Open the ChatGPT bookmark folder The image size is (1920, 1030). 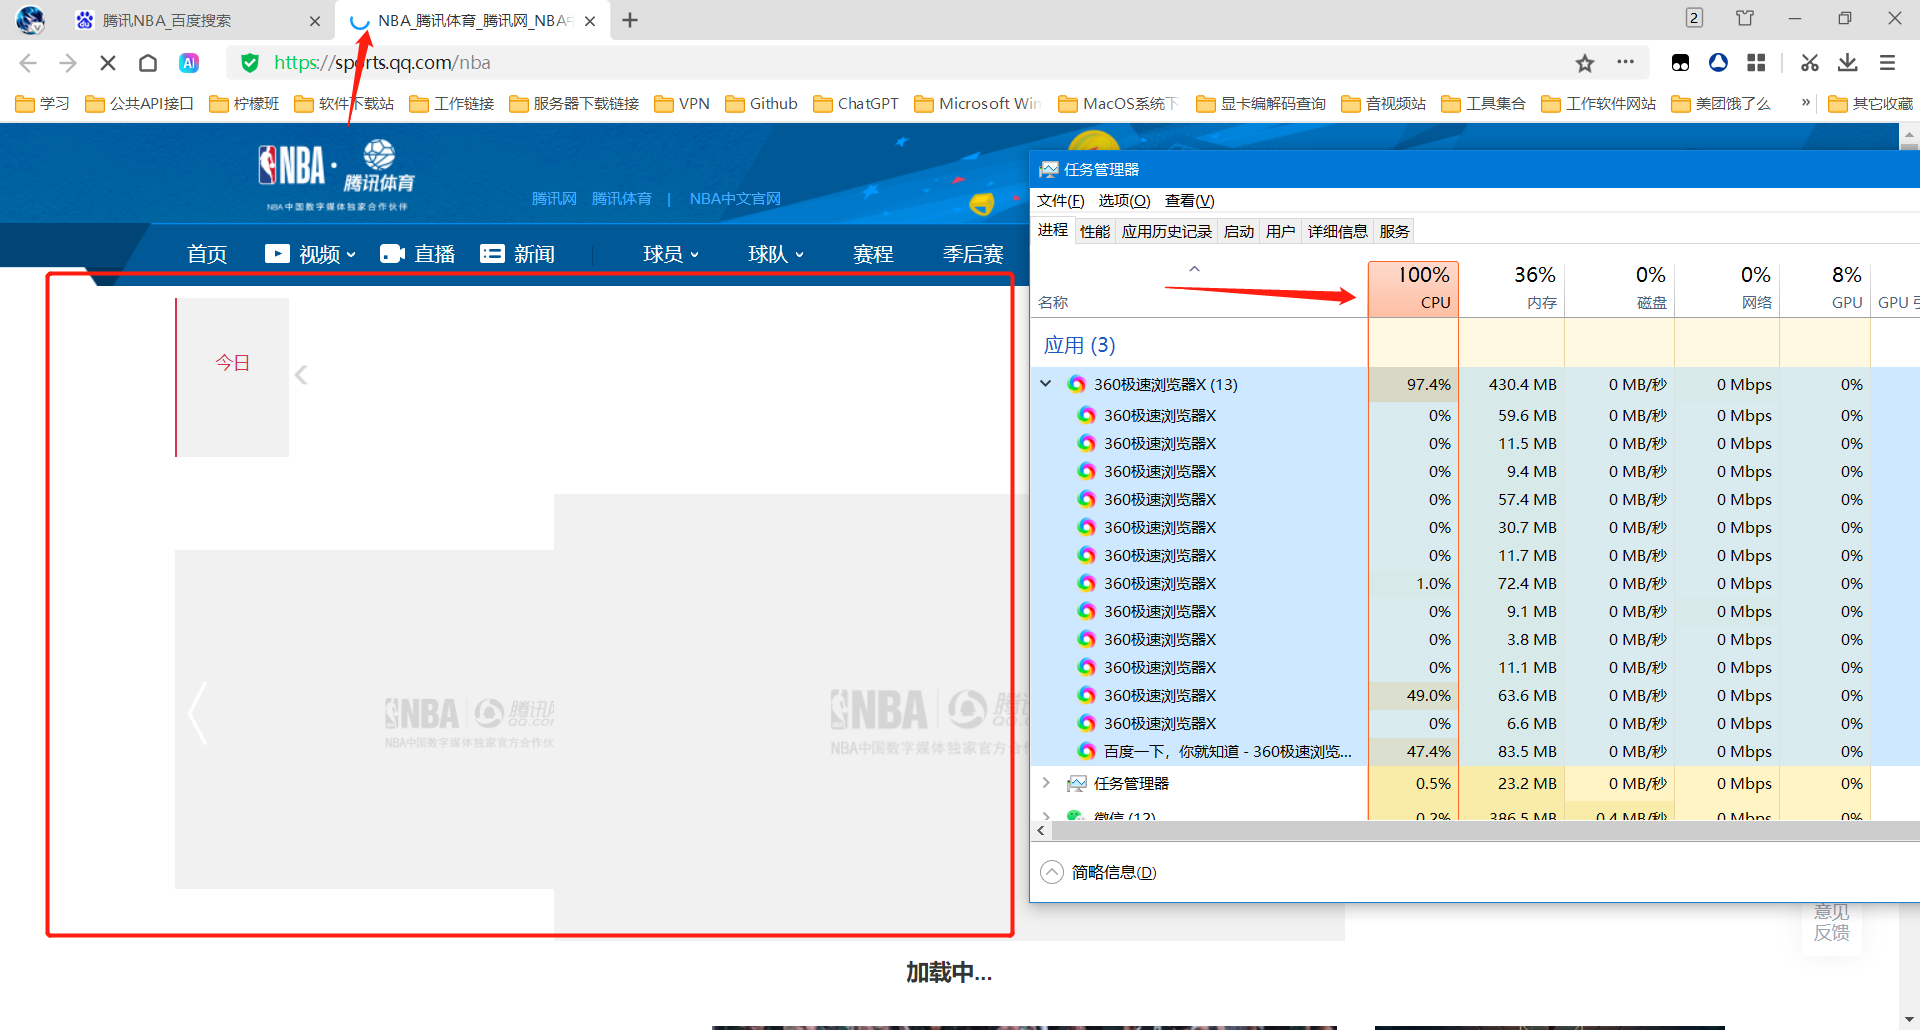tap(856, 104)
